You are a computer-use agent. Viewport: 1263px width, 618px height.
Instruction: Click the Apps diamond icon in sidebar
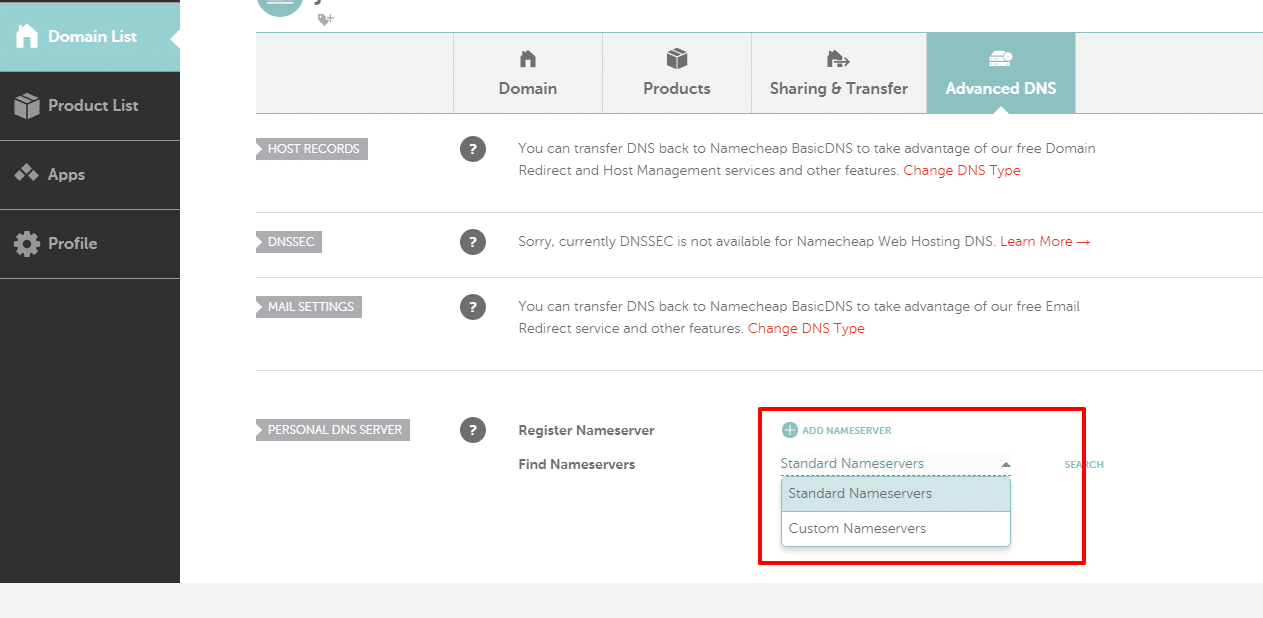coord(26,174)
